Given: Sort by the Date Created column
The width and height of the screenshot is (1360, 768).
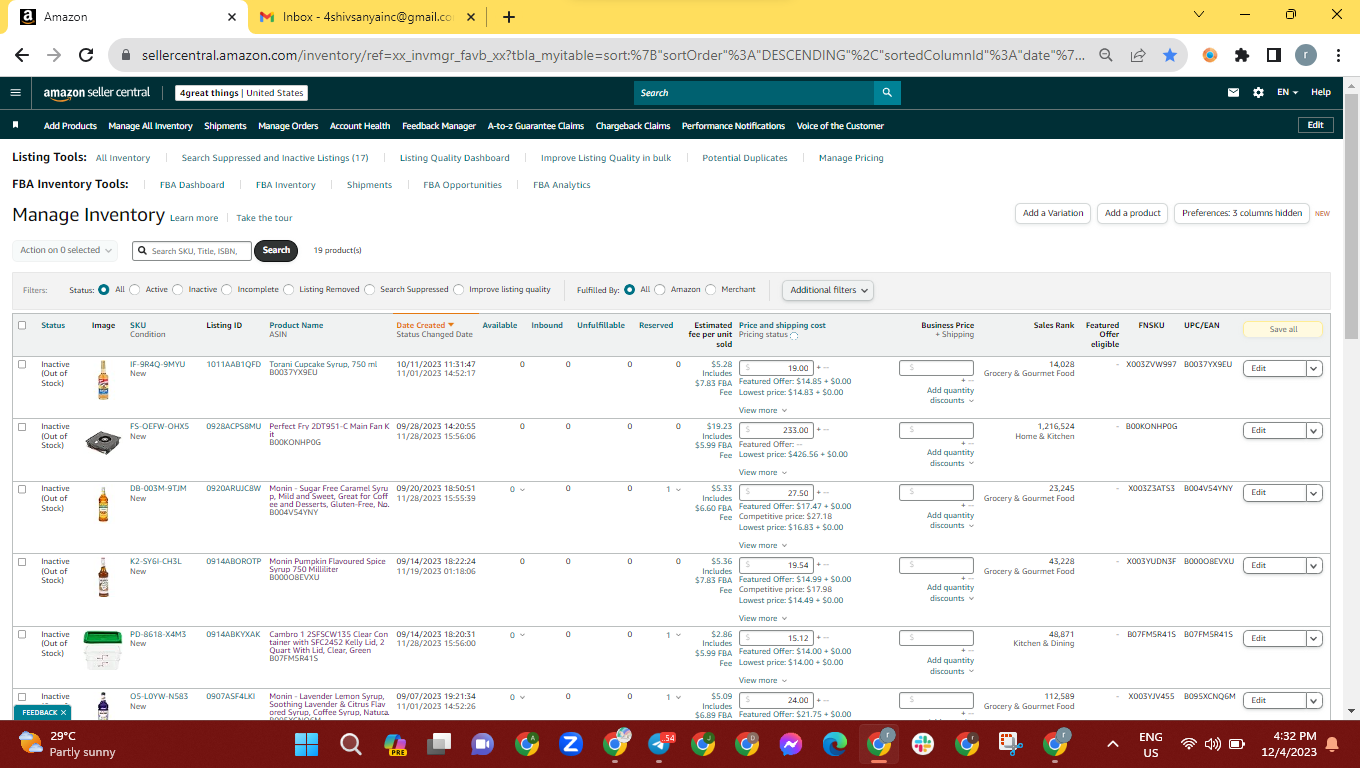Looking at the screenshot, I should pyautogui.click(x=425, y=325).
